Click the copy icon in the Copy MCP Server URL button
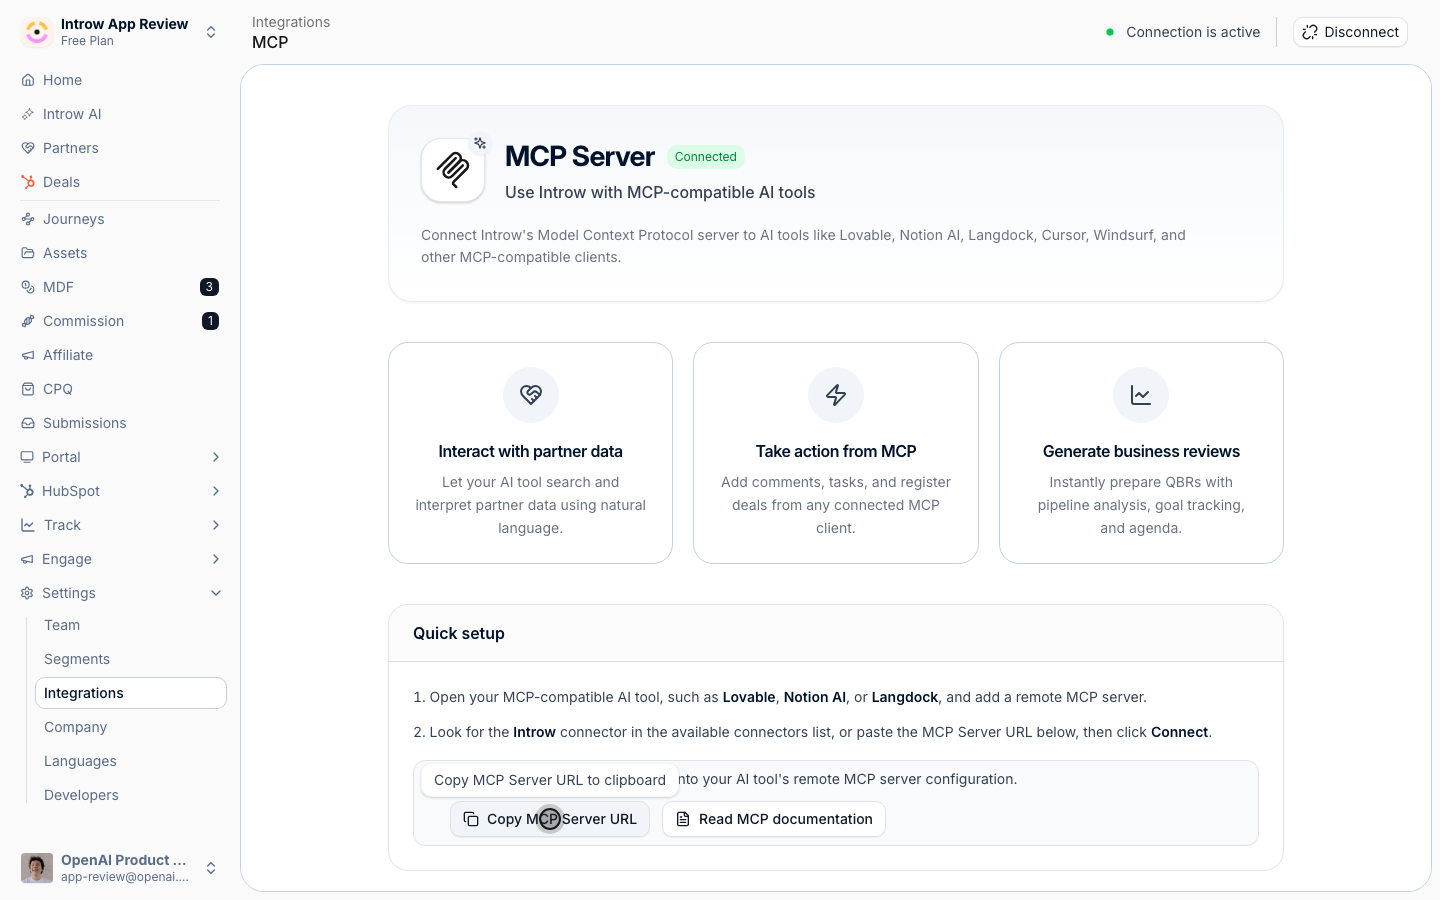 [471, 819]
